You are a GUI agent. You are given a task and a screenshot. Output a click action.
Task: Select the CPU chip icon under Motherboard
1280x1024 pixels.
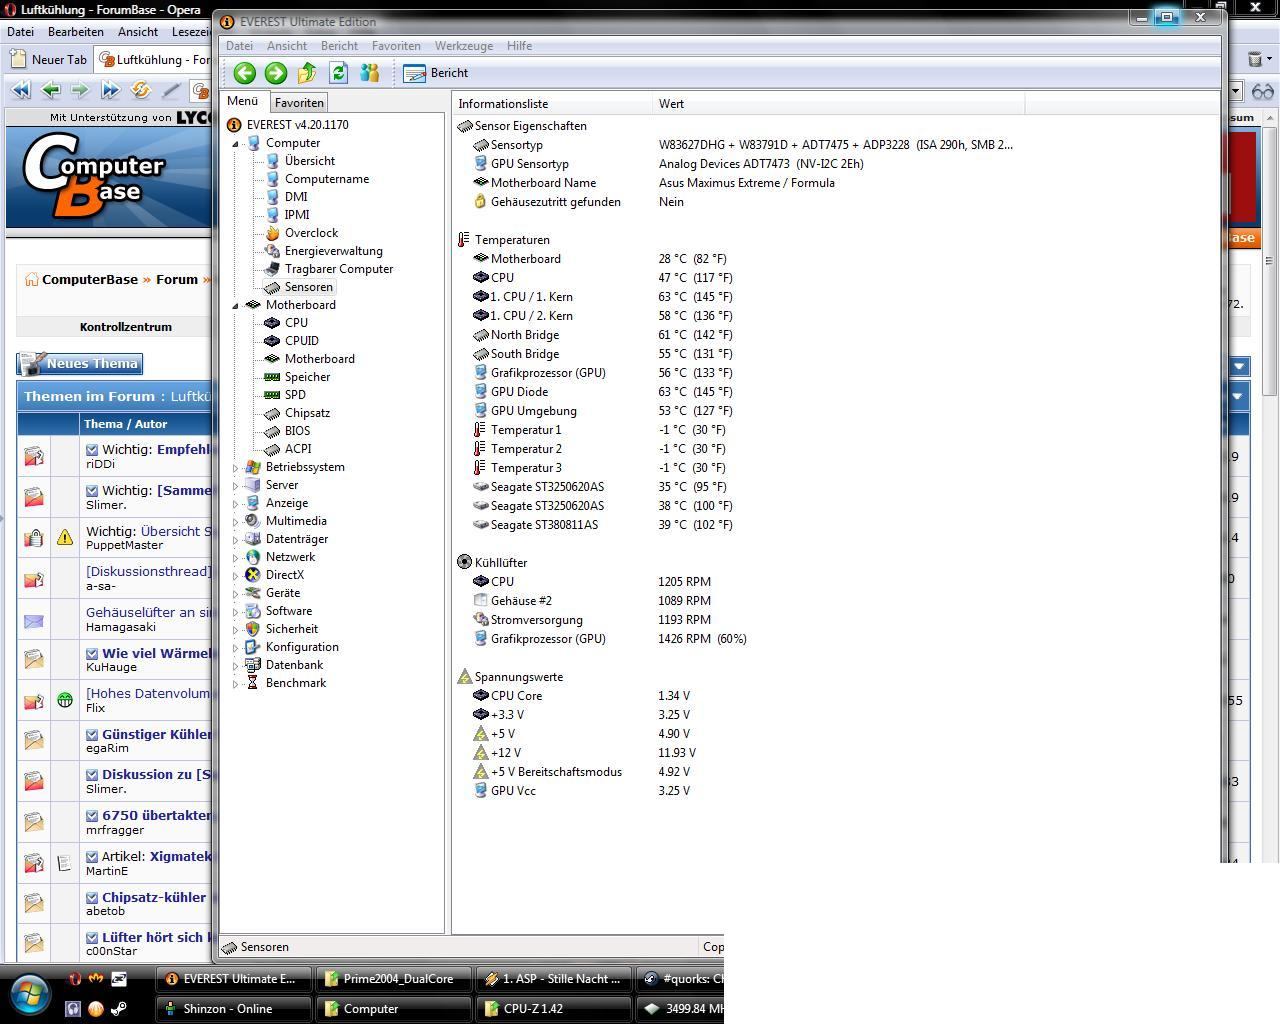(272, 323)
